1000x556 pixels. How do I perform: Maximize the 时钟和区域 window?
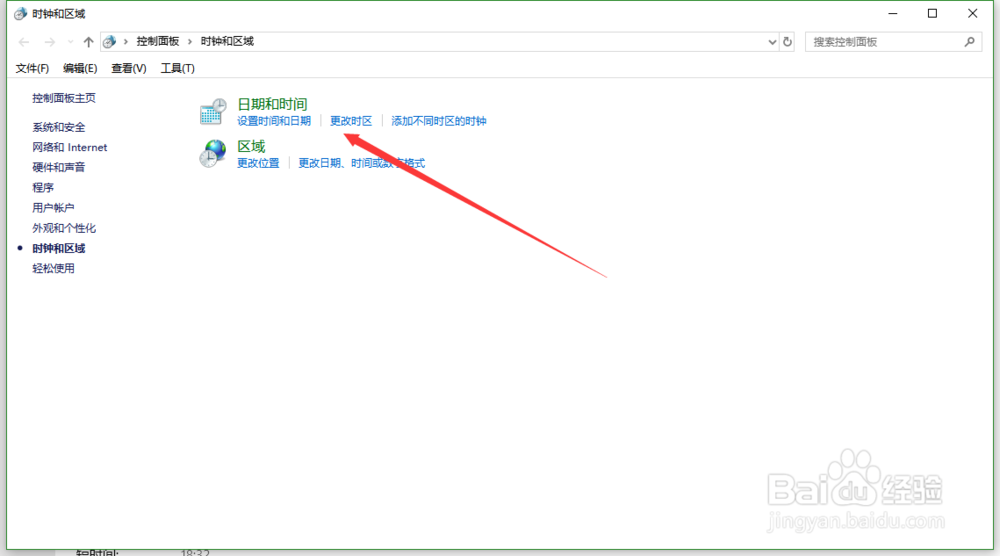pyautogui.click(x=932, y=13)
